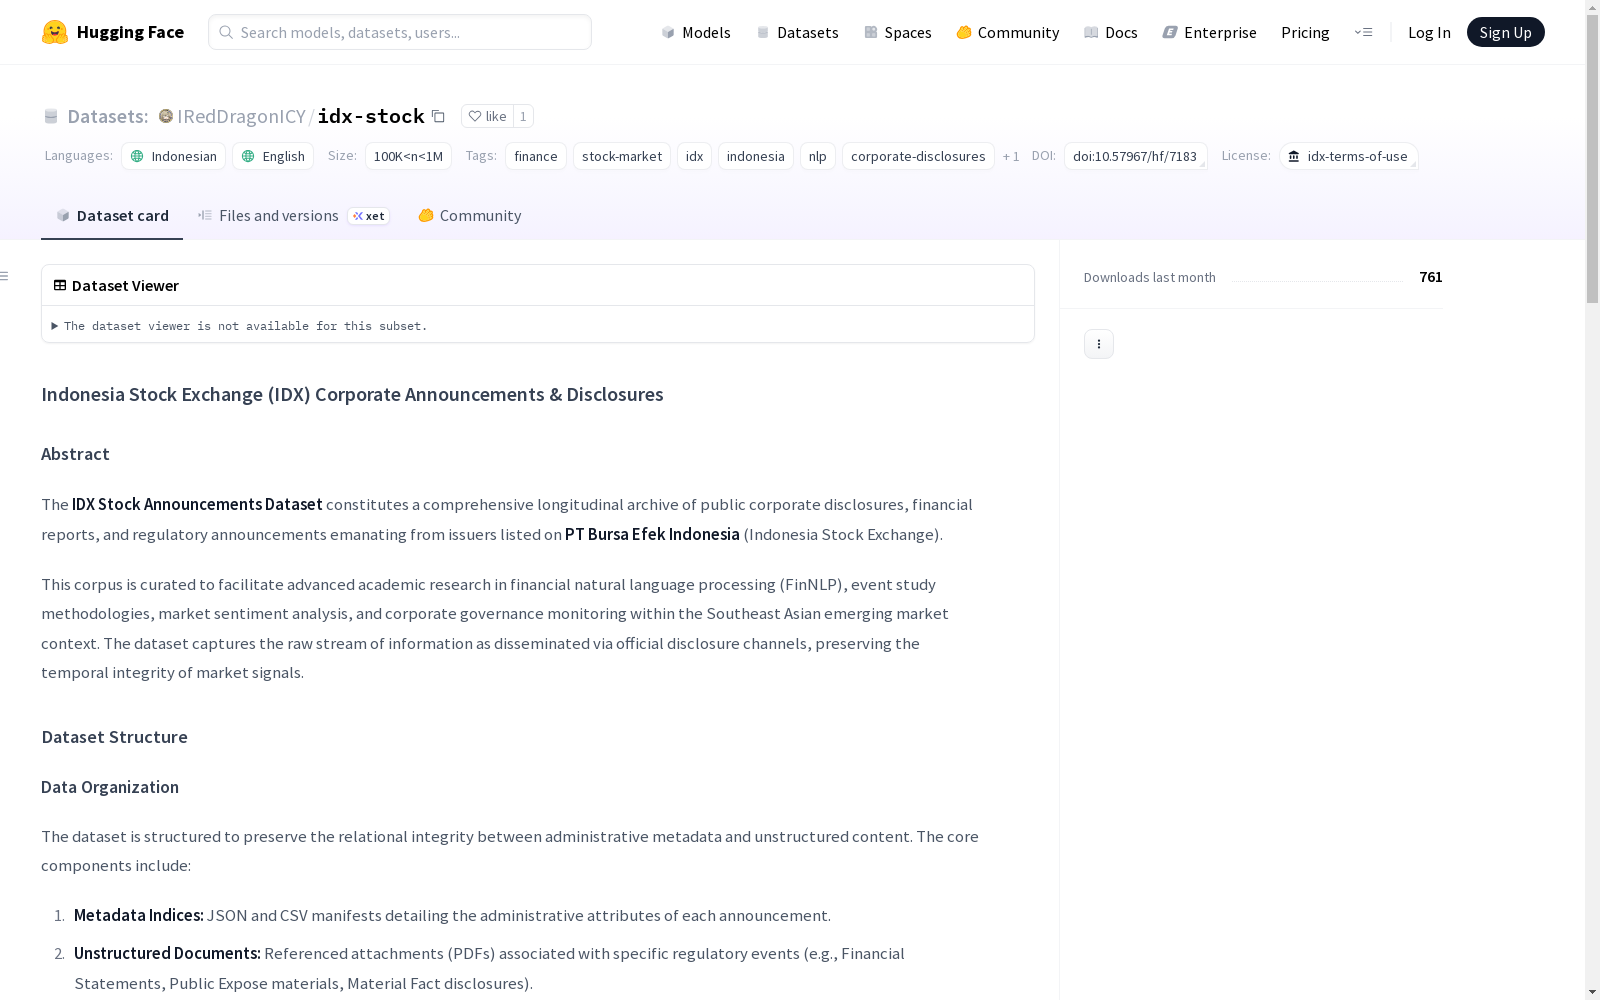Click the idx-stock dataset title link
Image resolution: width=1600 pixels, height=1000 pixels.
[371, 116]
